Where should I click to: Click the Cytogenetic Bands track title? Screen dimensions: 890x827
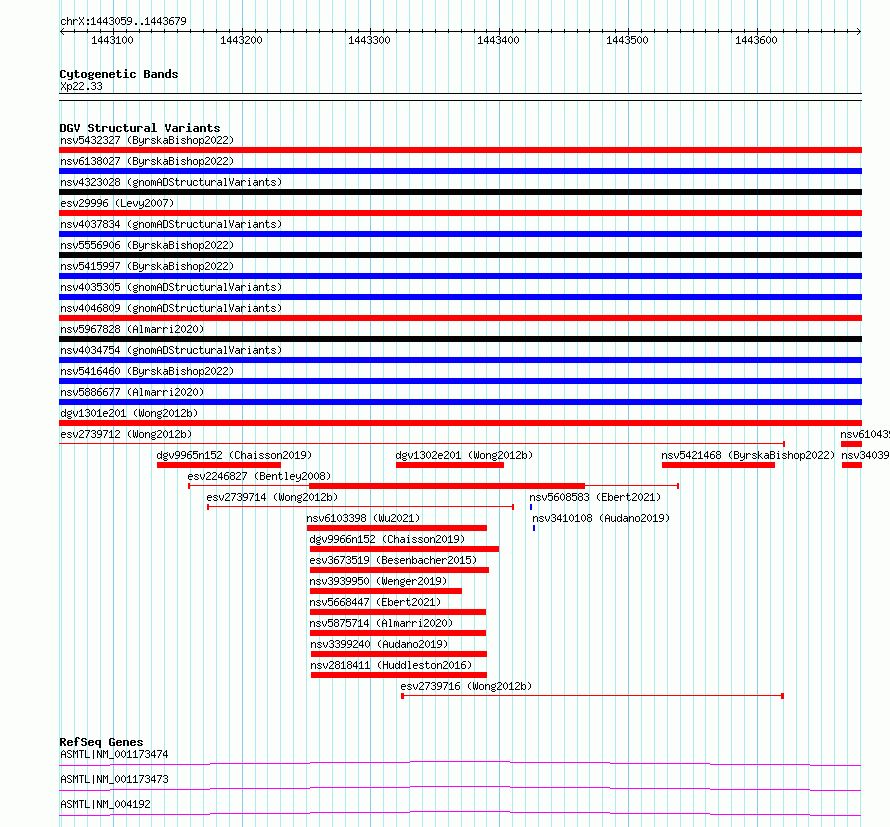point(119,74)
